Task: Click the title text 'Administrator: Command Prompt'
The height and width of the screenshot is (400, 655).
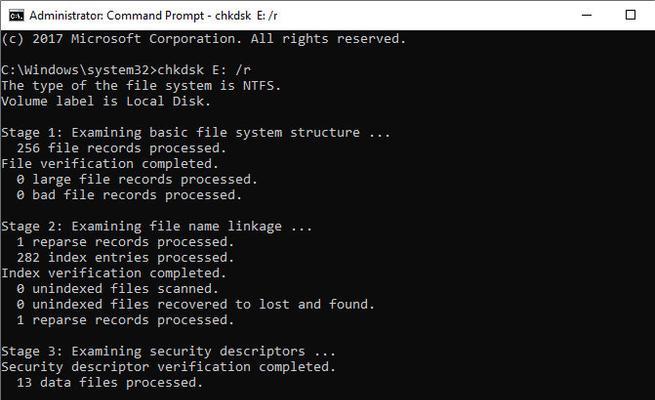Action: (117, 15)
